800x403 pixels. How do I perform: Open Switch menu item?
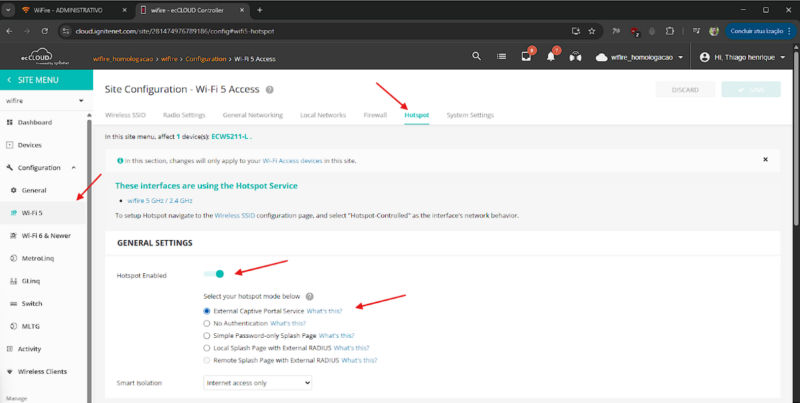(x=32, y=304)
